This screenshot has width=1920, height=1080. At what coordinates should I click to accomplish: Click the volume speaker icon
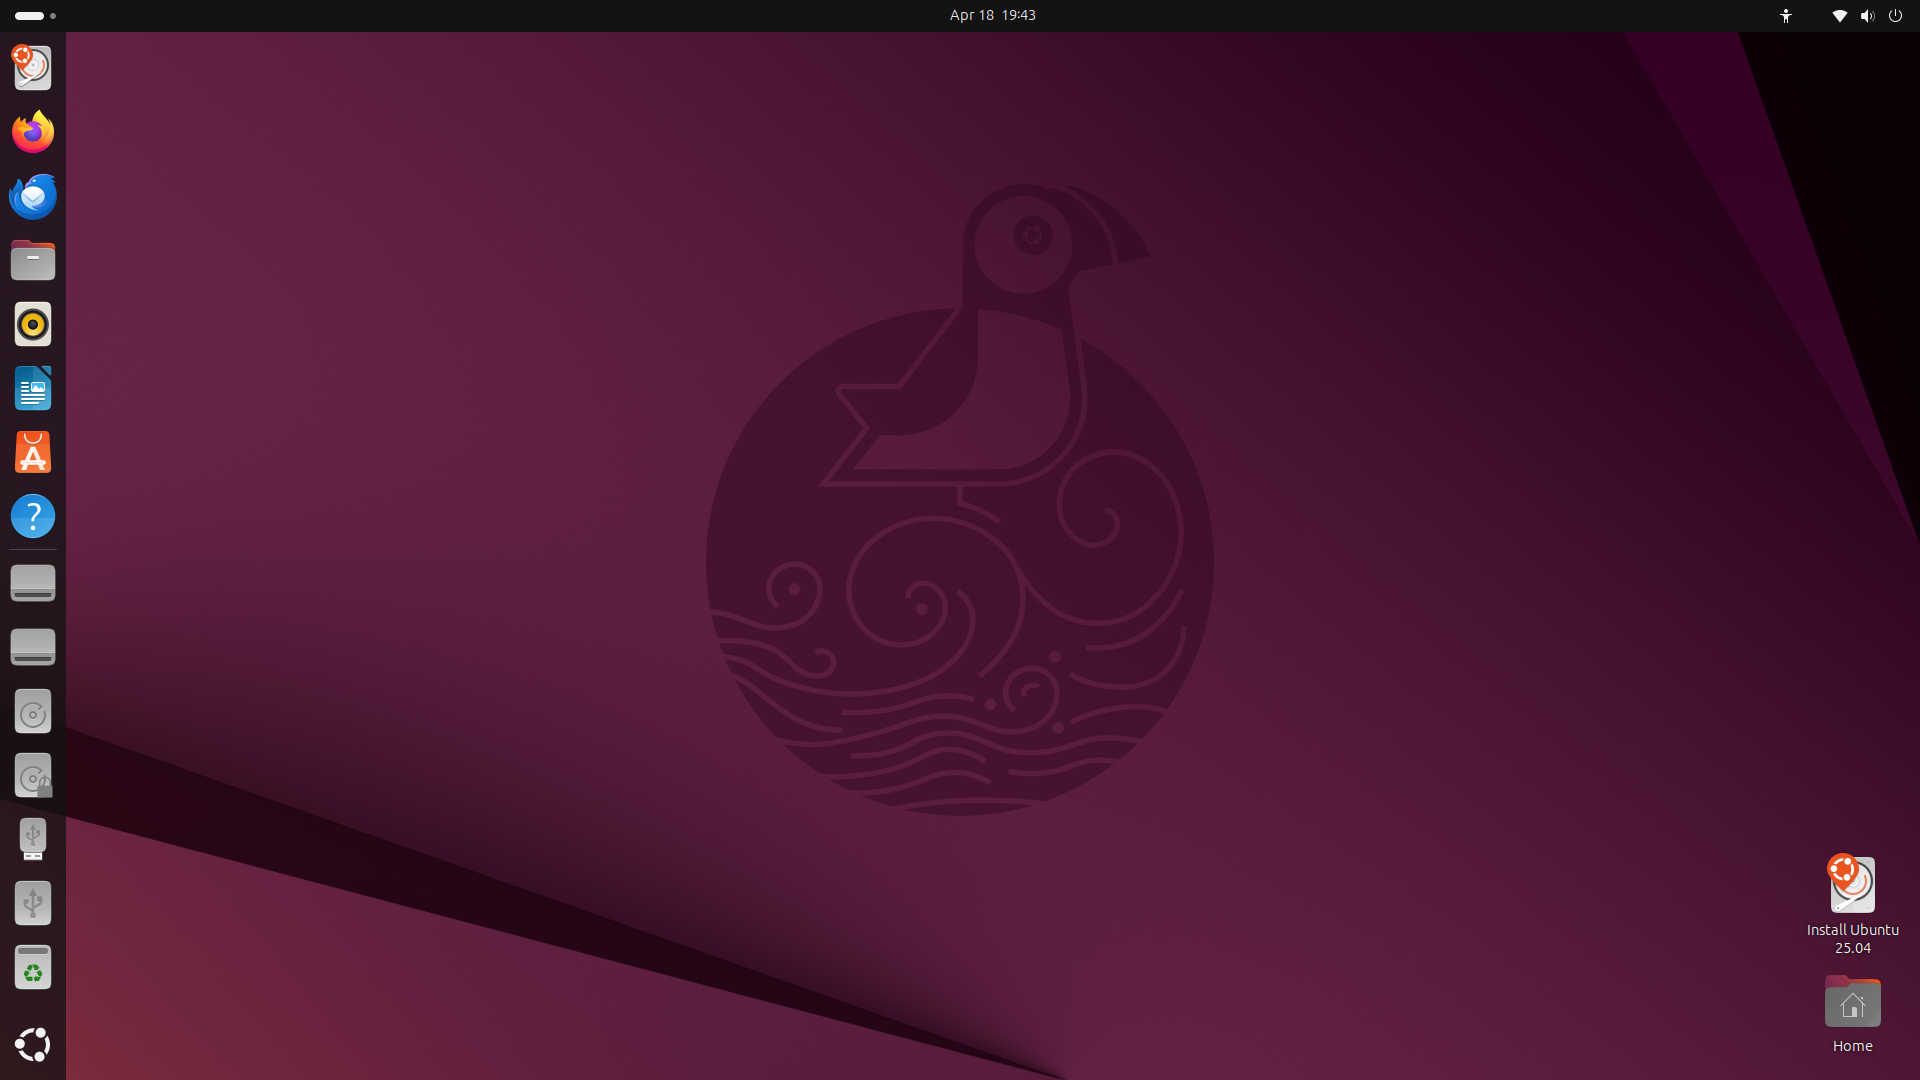coord(1867,15)
